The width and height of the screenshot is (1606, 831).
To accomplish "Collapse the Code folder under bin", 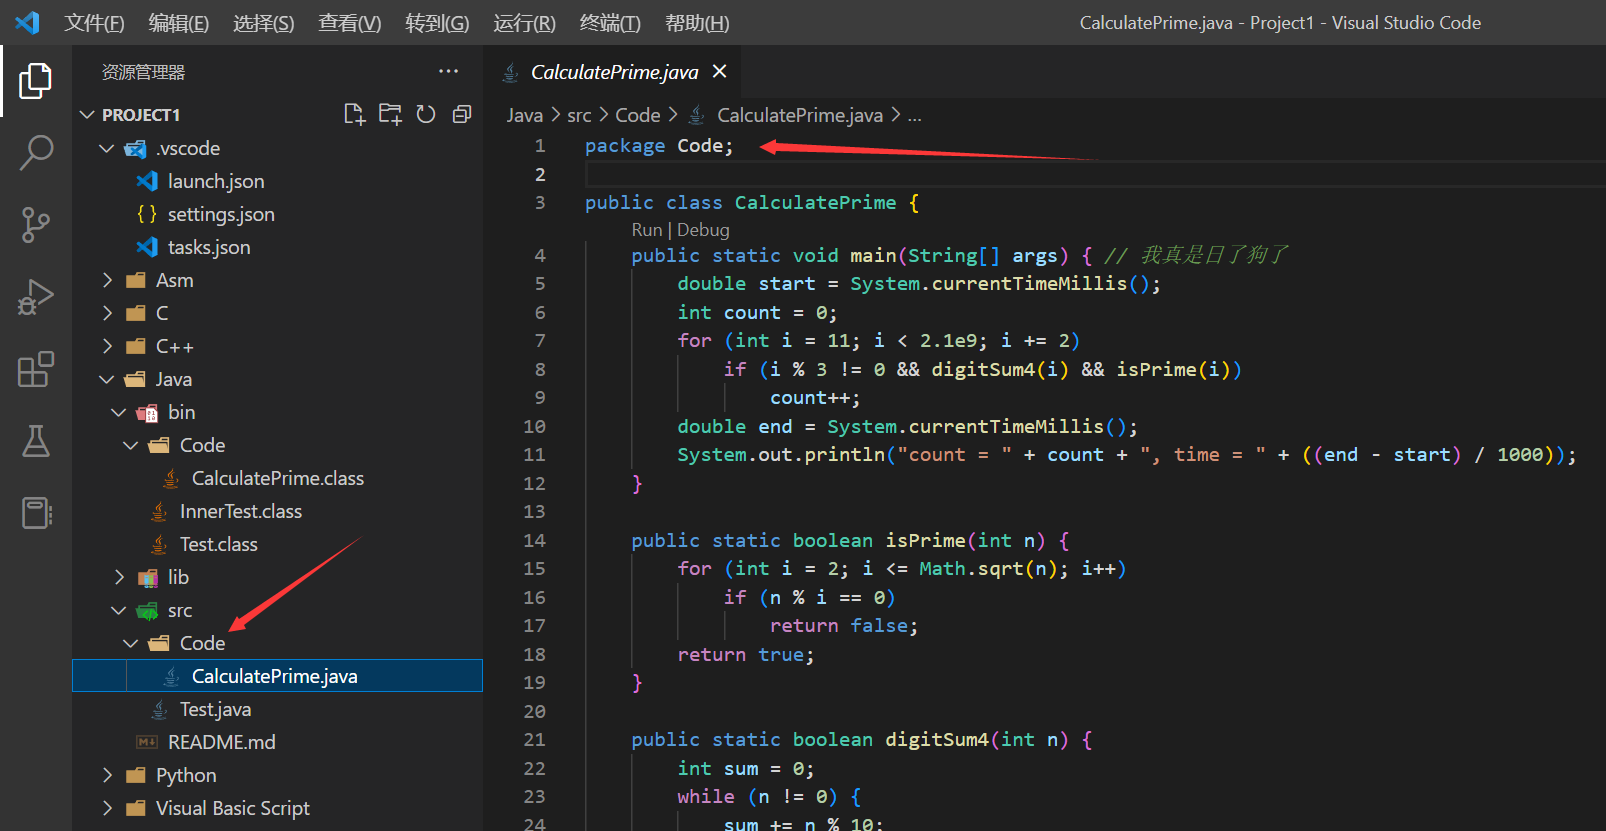I will click(131, 445).
